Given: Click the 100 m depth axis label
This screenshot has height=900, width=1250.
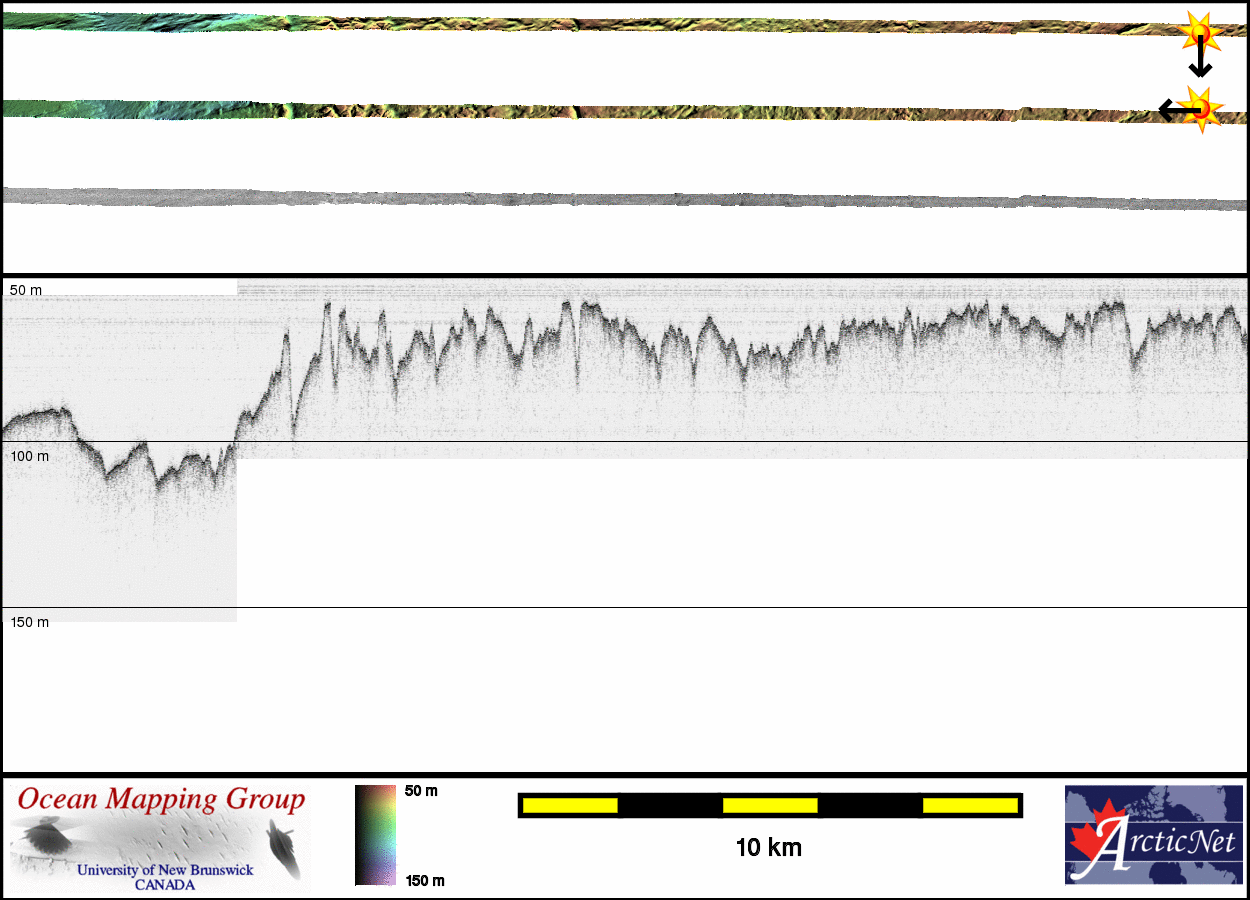Looking at the screenshot, I should [29, 456].
